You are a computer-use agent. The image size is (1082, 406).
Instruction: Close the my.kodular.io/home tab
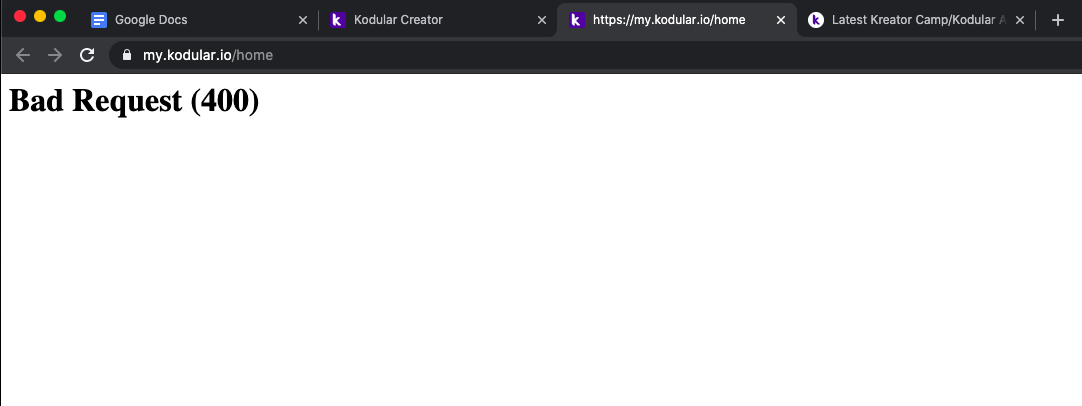point(781,20)
